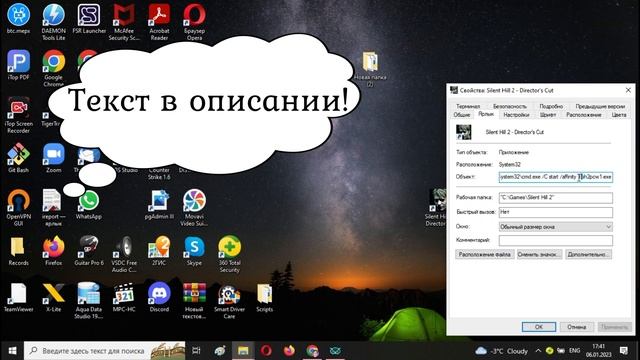The image size is (640, 360).
Task: Open File Explorer from the taskbar
Action: [243, 351]
